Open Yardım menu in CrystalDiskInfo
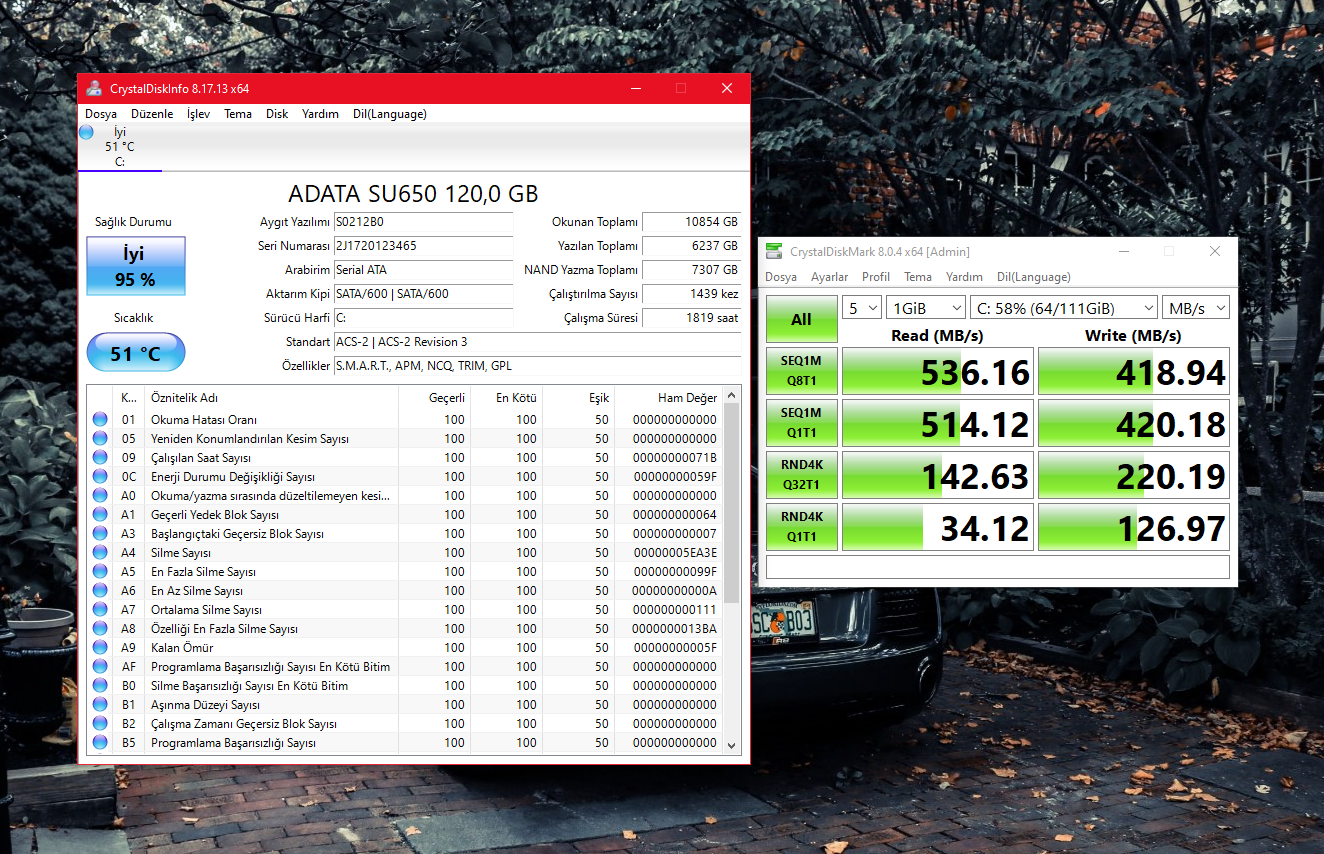Image resolution: width=1324 pixels, height=854 pixels. tap(321, 114)
